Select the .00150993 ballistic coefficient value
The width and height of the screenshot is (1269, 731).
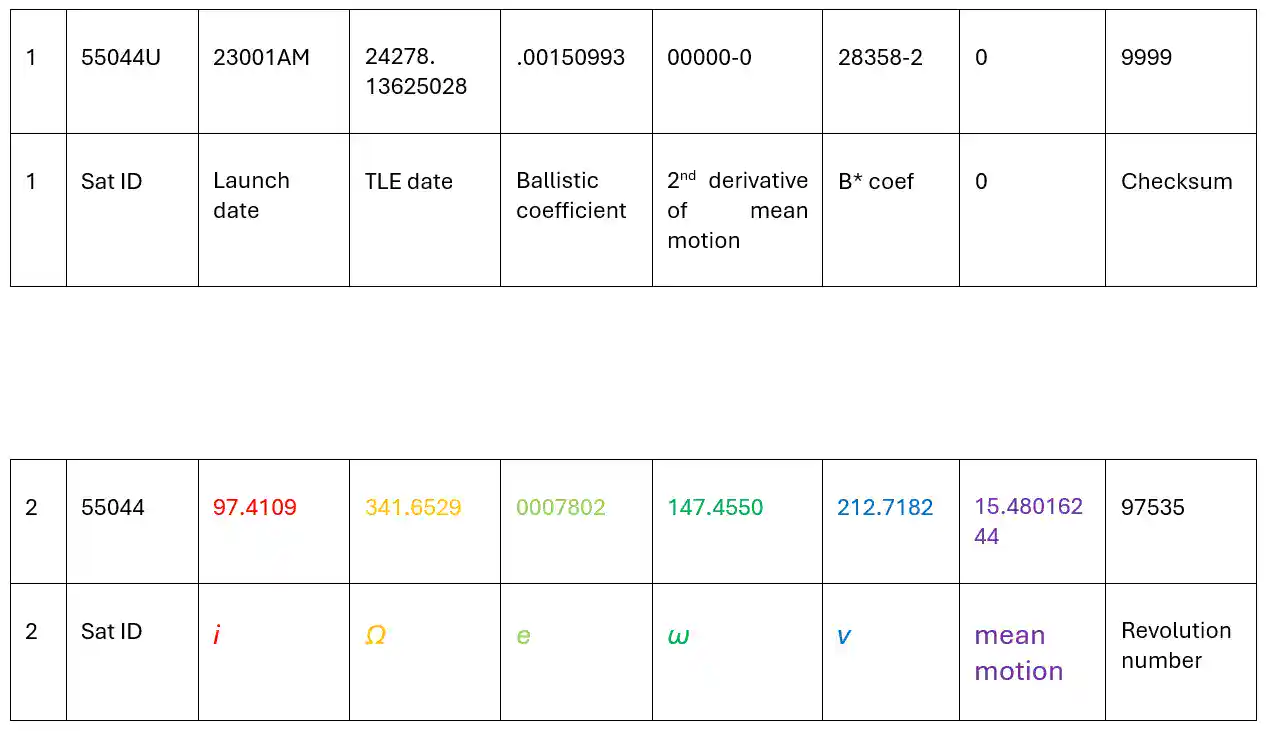point(571,58)
